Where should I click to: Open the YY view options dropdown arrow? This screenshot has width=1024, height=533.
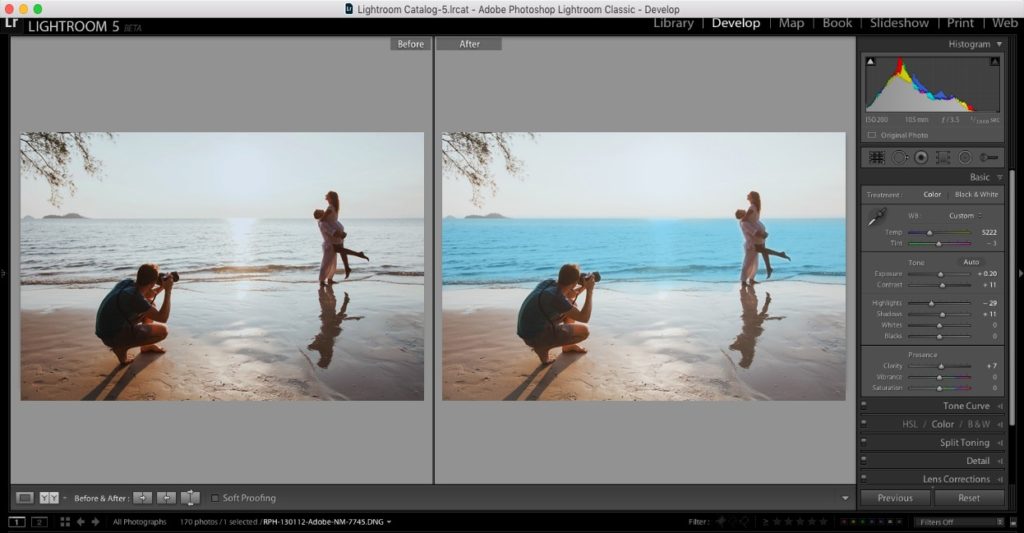[x=65, y=498]
